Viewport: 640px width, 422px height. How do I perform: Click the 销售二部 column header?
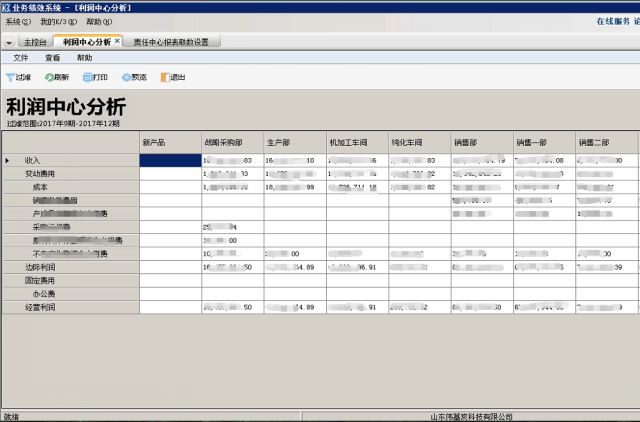pos(607,142)
